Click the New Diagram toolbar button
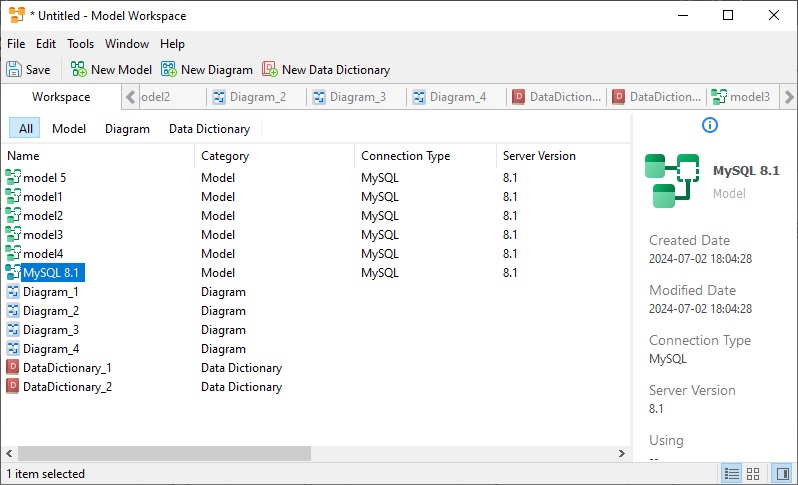This screenshot has height=485, width=798. [207, 69]
